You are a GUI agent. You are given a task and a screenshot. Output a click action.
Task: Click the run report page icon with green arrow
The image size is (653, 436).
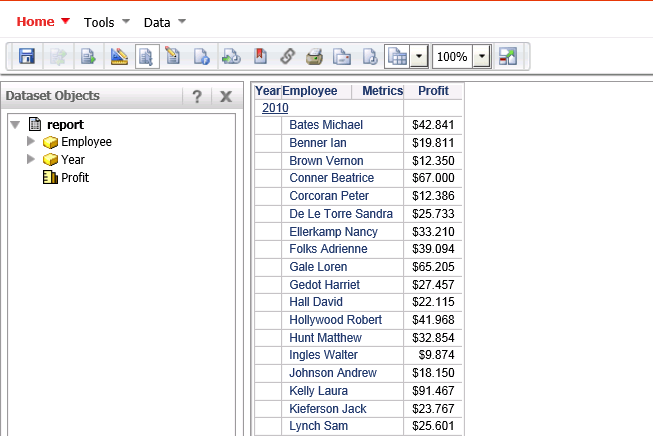(88, 56)
